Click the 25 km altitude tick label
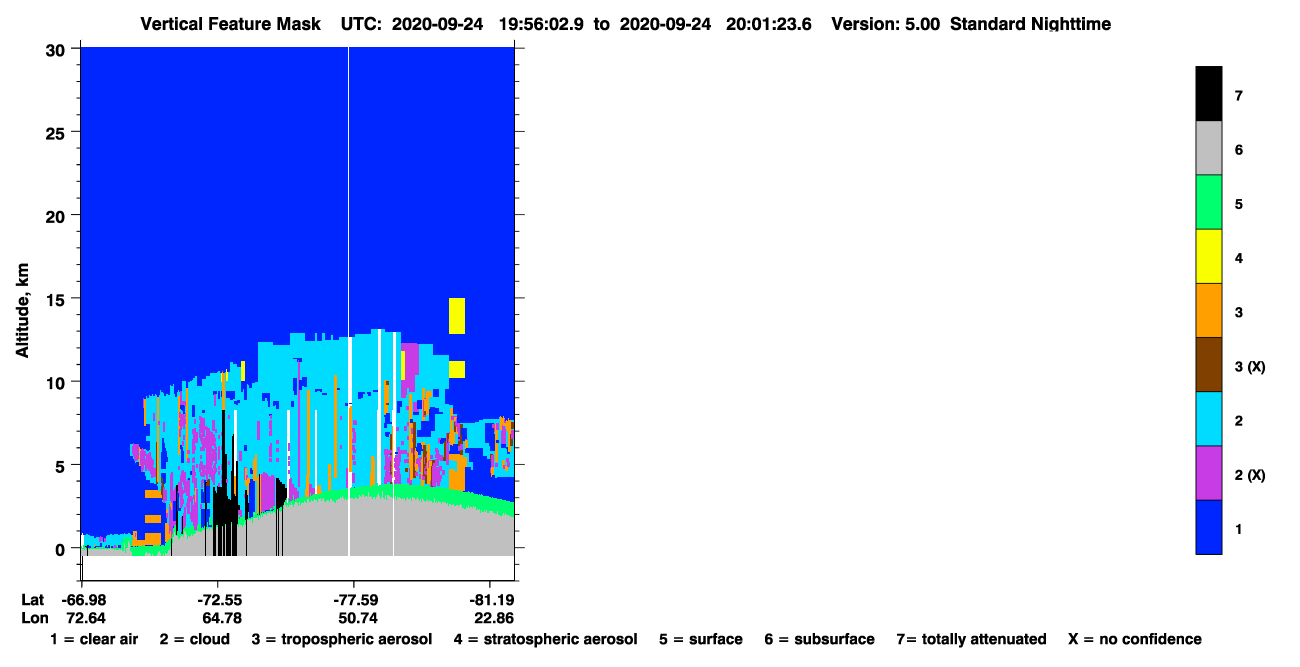This screenshot has width=1300, height=667. [57, 132]
